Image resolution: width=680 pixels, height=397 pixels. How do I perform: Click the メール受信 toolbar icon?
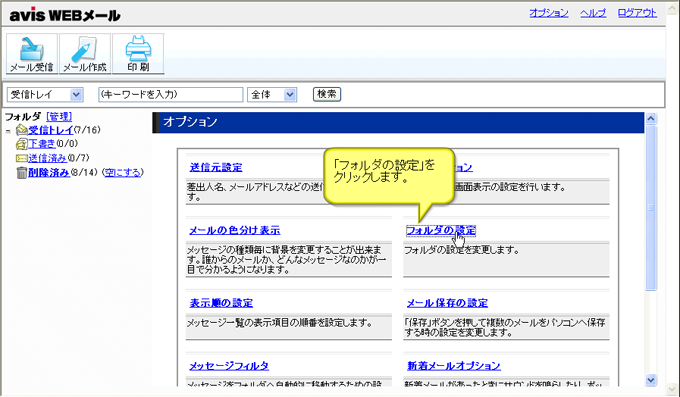click(x=32, y=53)
